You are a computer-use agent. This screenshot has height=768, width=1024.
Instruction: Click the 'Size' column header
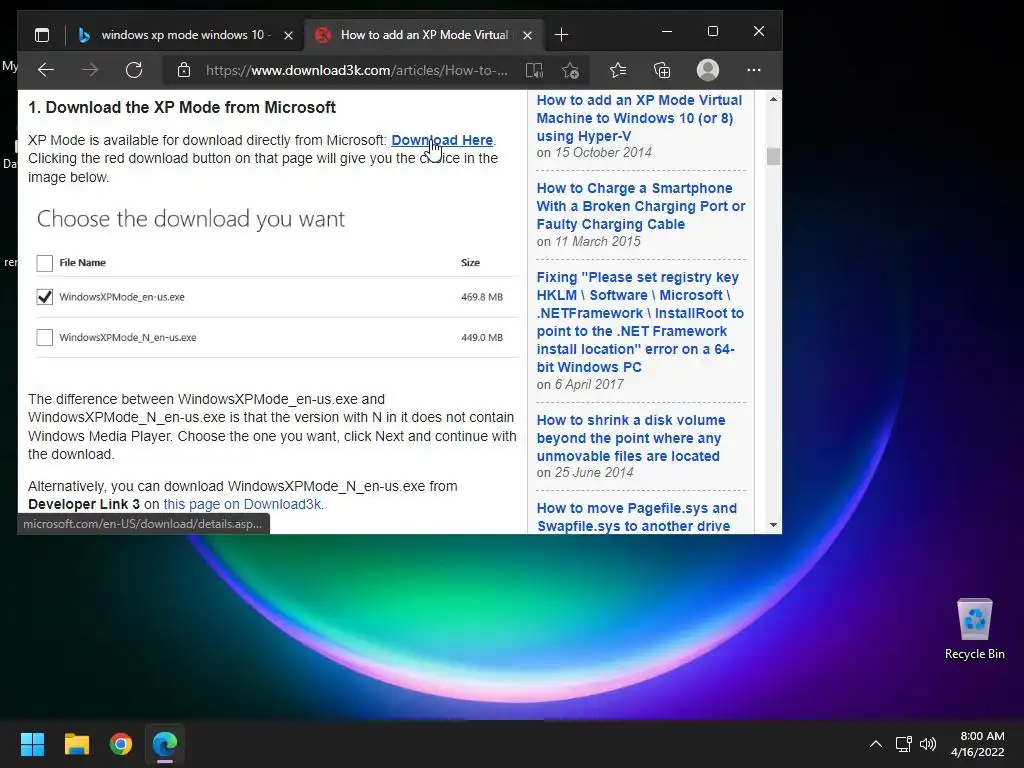coord(470,263)
